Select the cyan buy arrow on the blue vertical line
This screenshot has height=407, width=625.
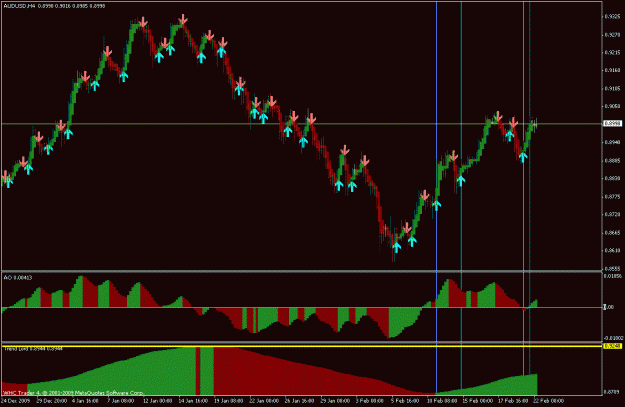[436, 205]
